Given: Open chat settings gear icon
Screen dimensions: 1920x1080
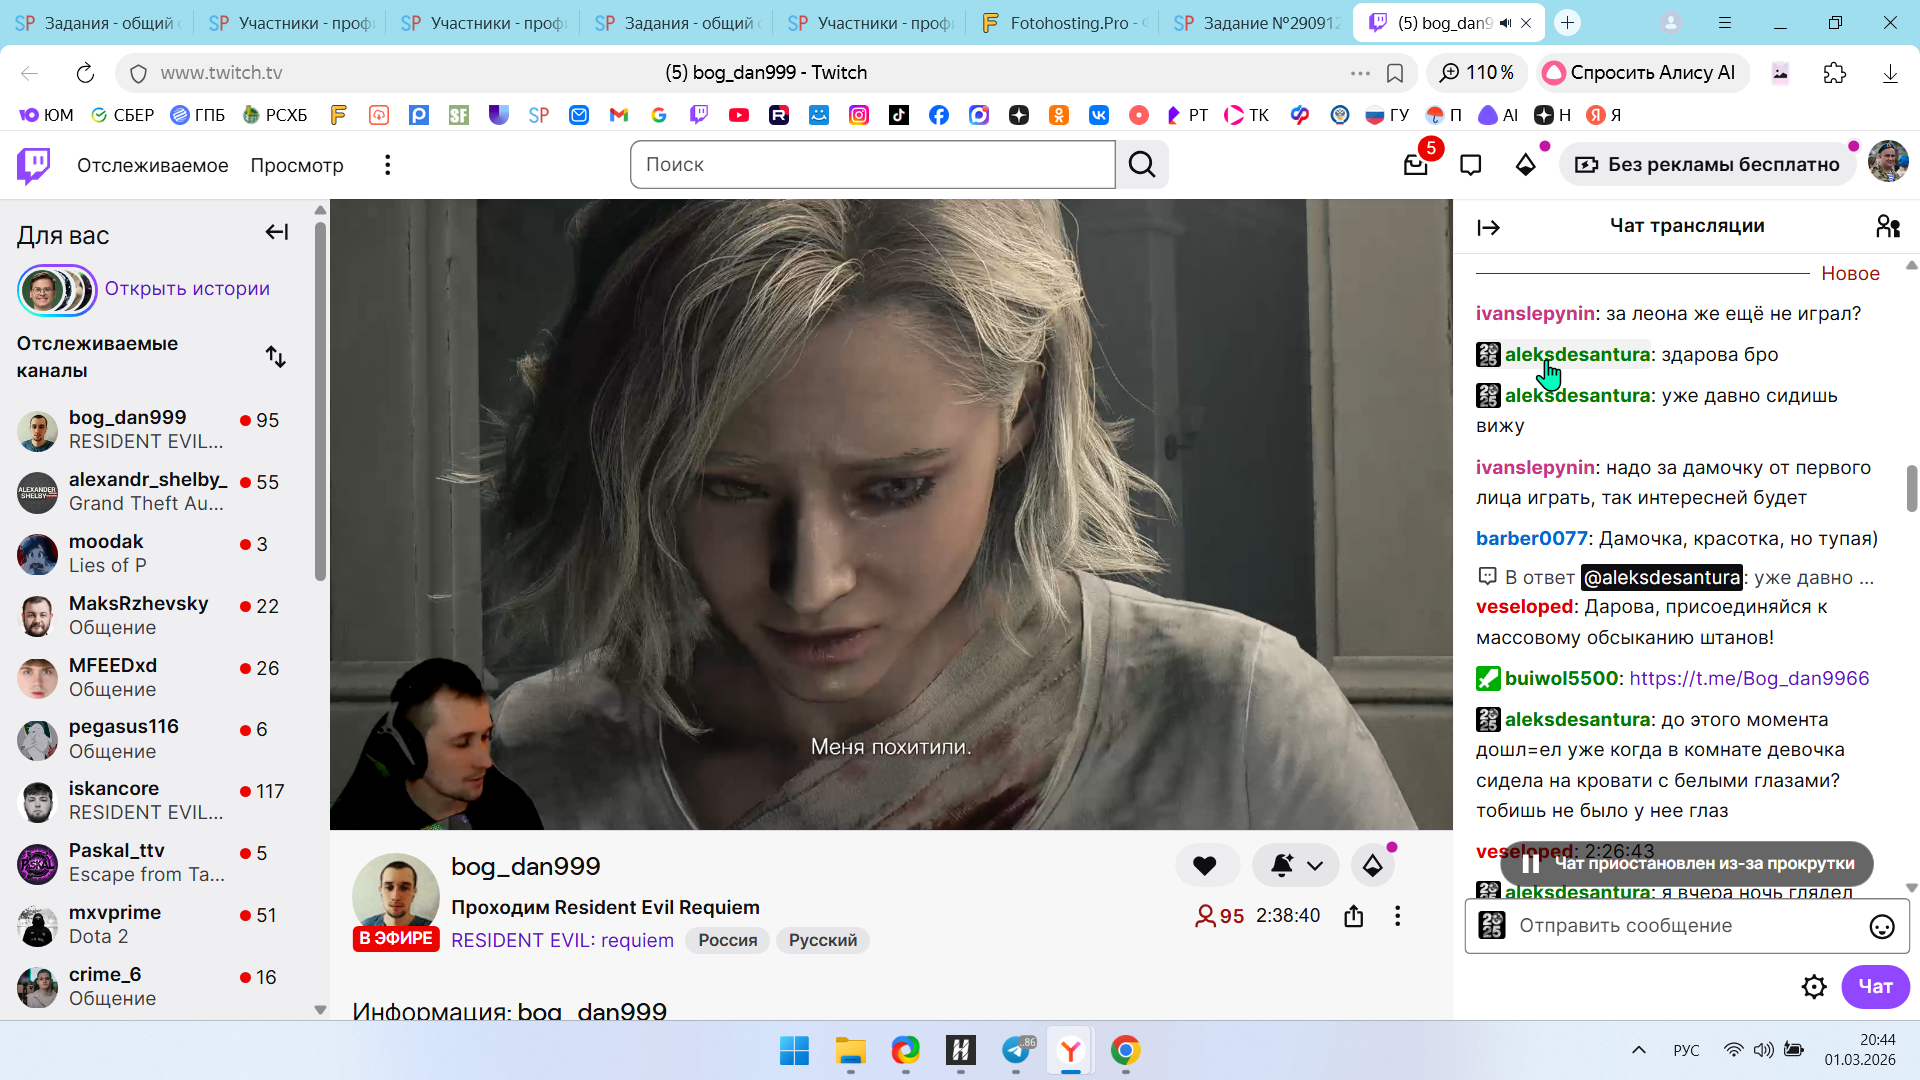Looking at the screenshot, I should tap(1813, 987).
